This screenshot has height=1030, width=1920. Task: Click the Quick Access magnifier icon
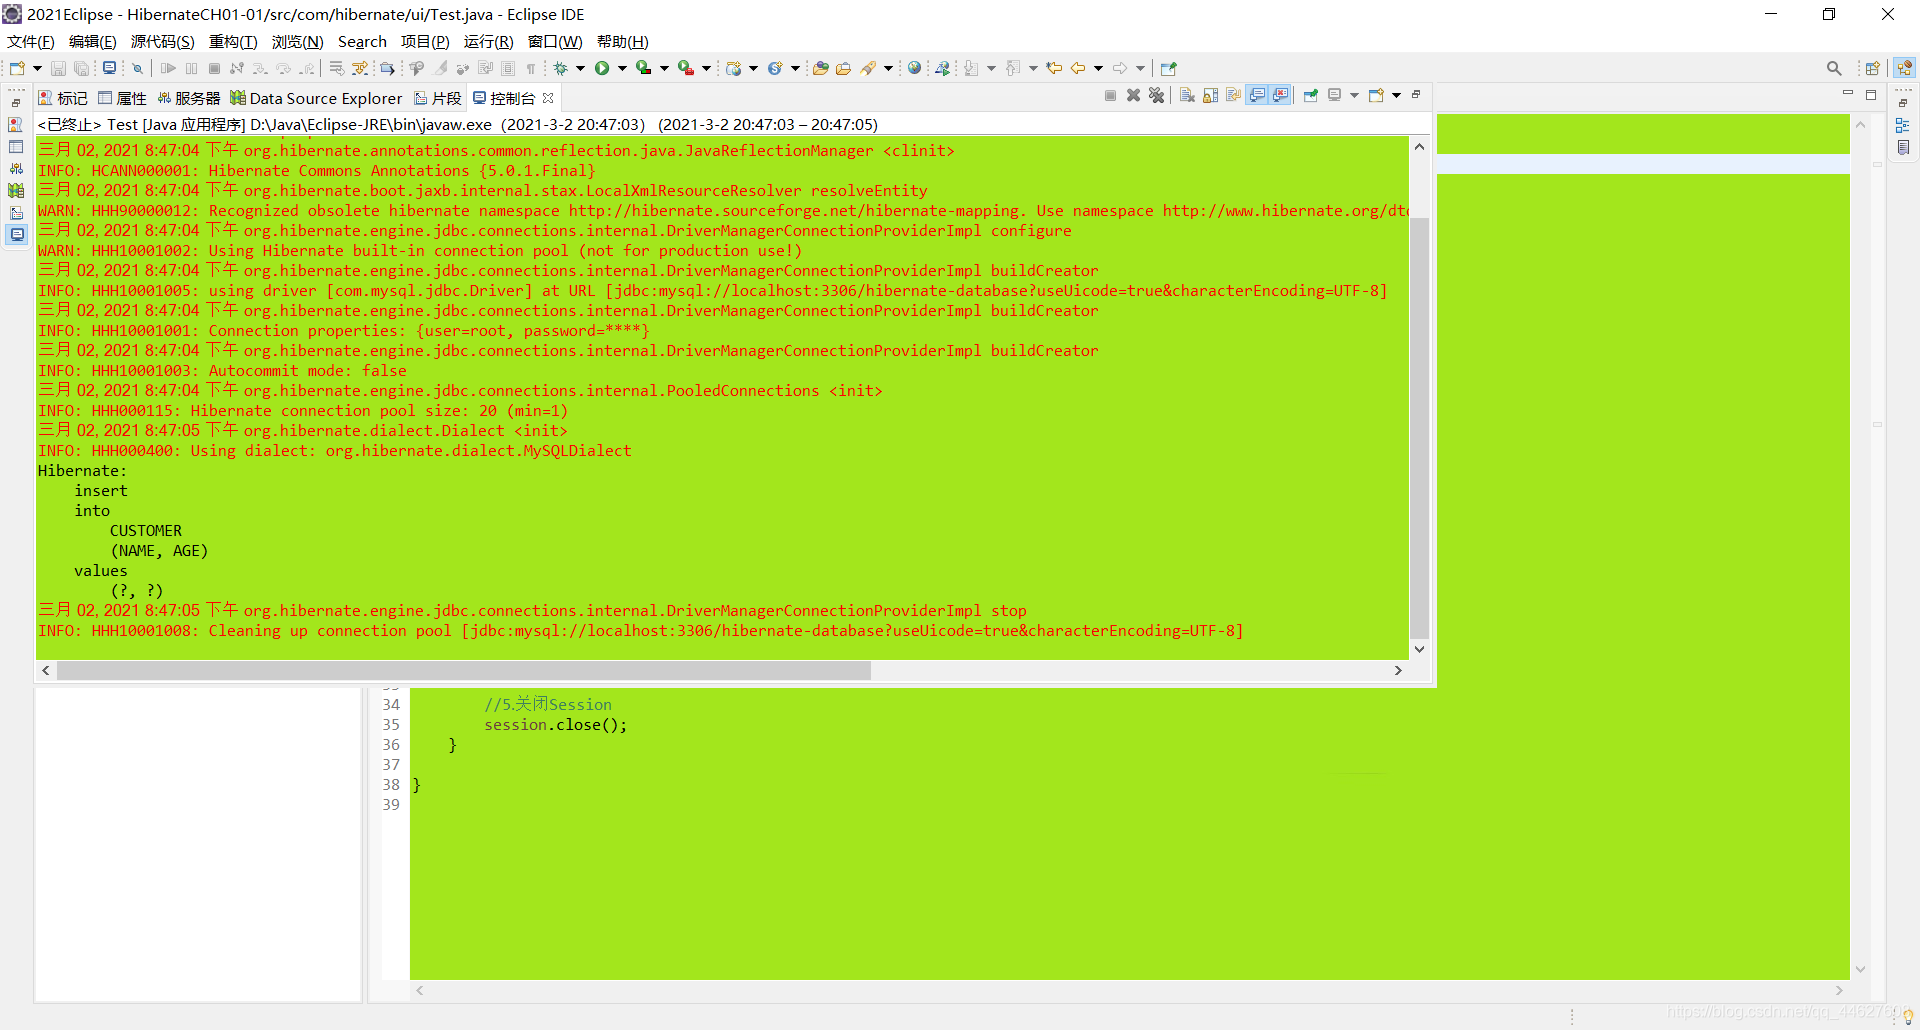pos(1834,68)
